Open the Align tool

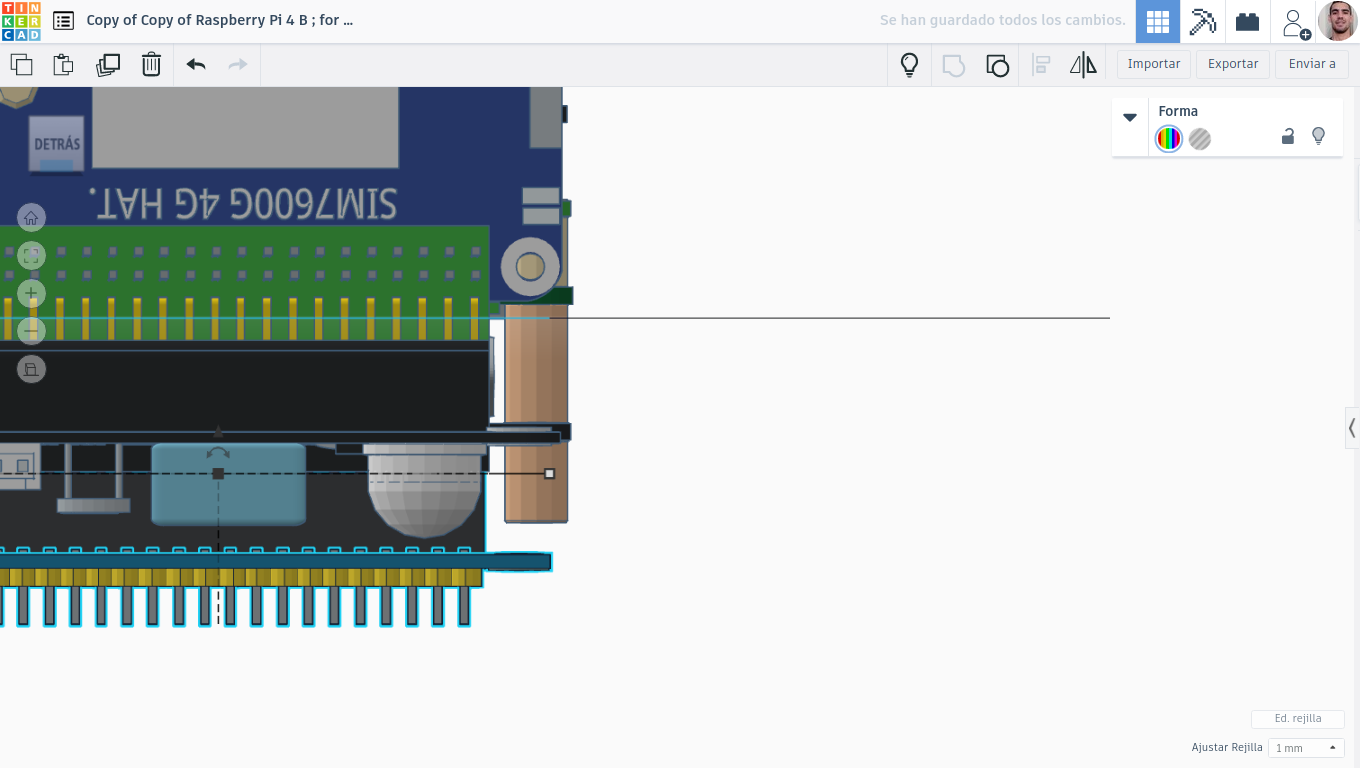tap(1041, 65)
